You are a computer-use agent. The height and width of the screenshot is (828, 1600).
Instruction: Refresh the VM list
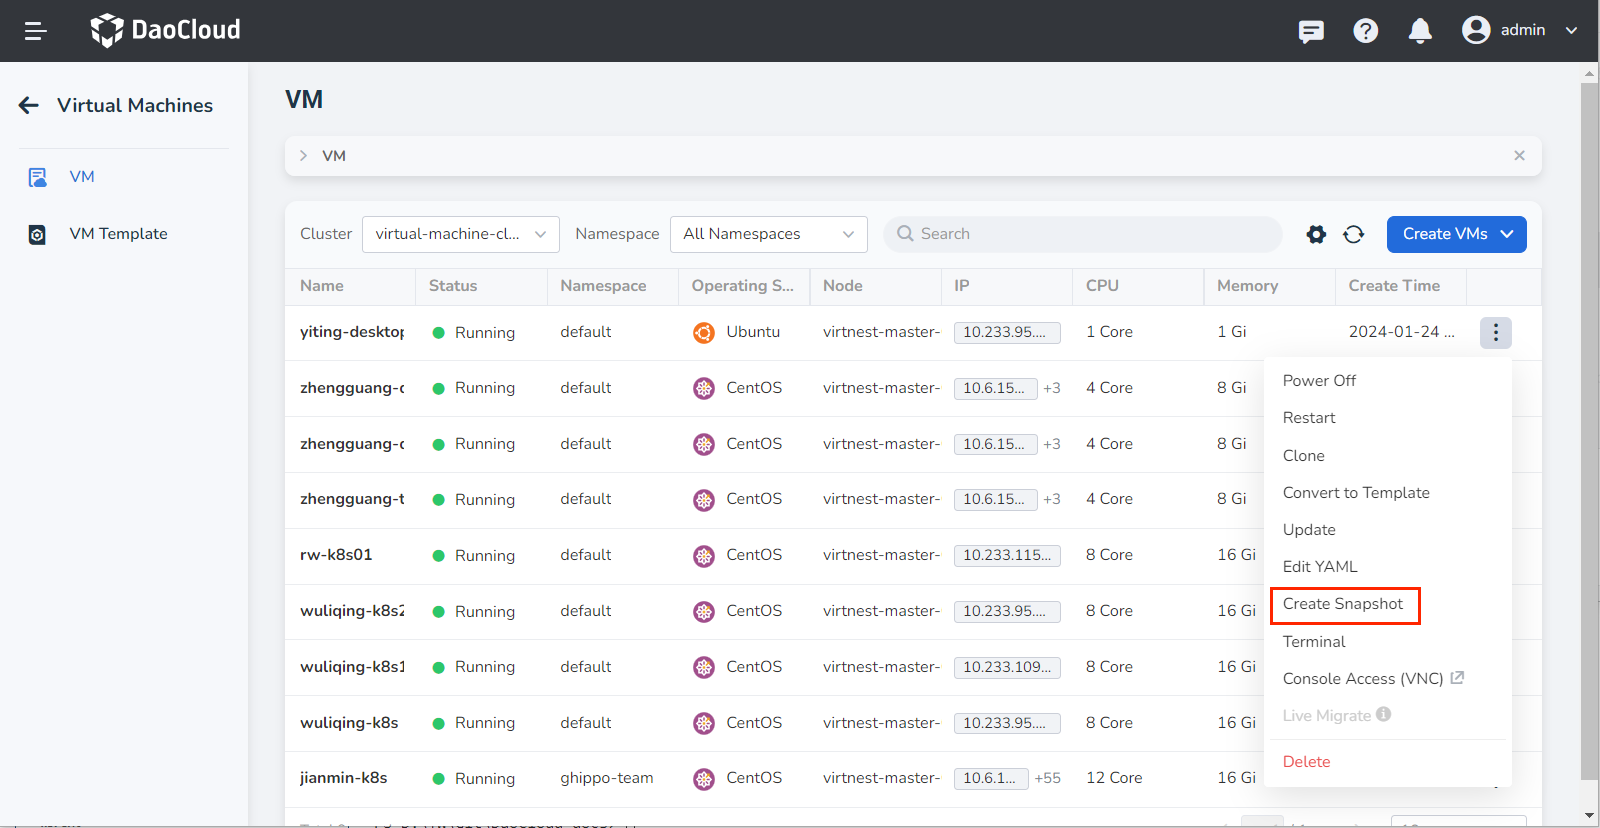coord(1353,234)
